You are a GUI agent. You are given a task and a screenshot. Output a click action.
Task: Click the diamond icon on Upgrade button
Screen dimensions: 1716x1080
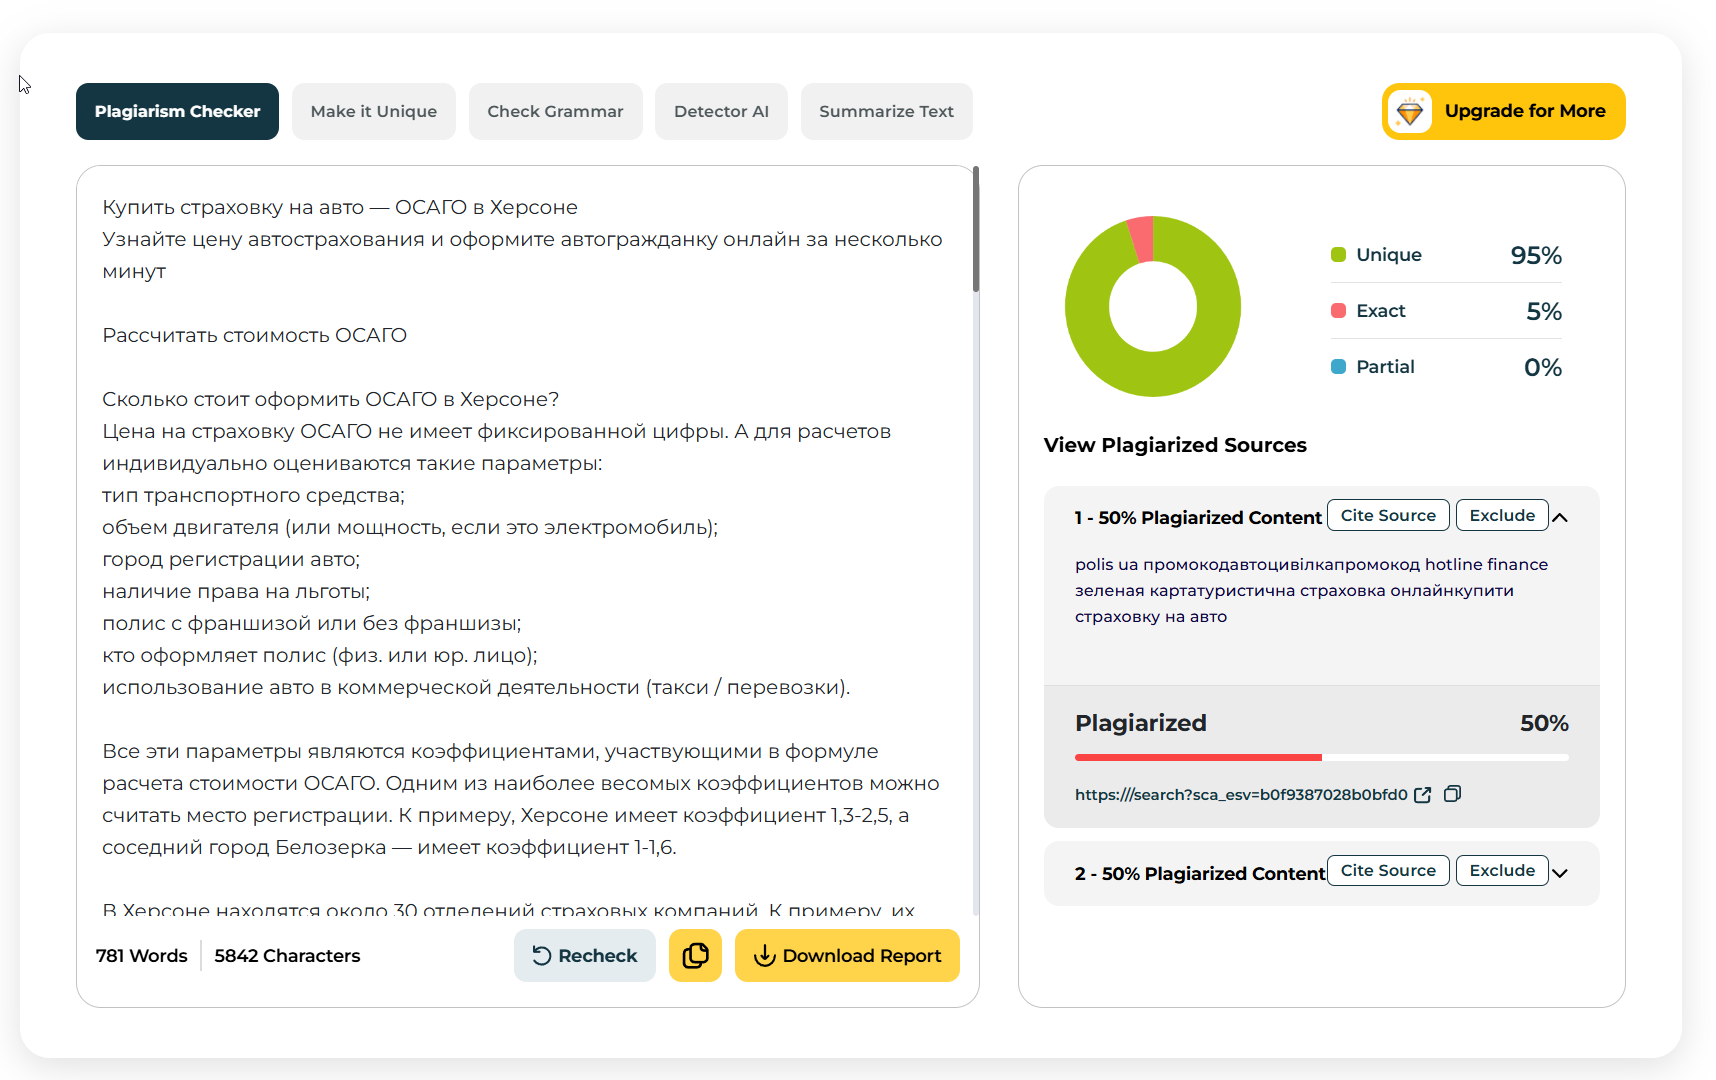point(1410,112)
